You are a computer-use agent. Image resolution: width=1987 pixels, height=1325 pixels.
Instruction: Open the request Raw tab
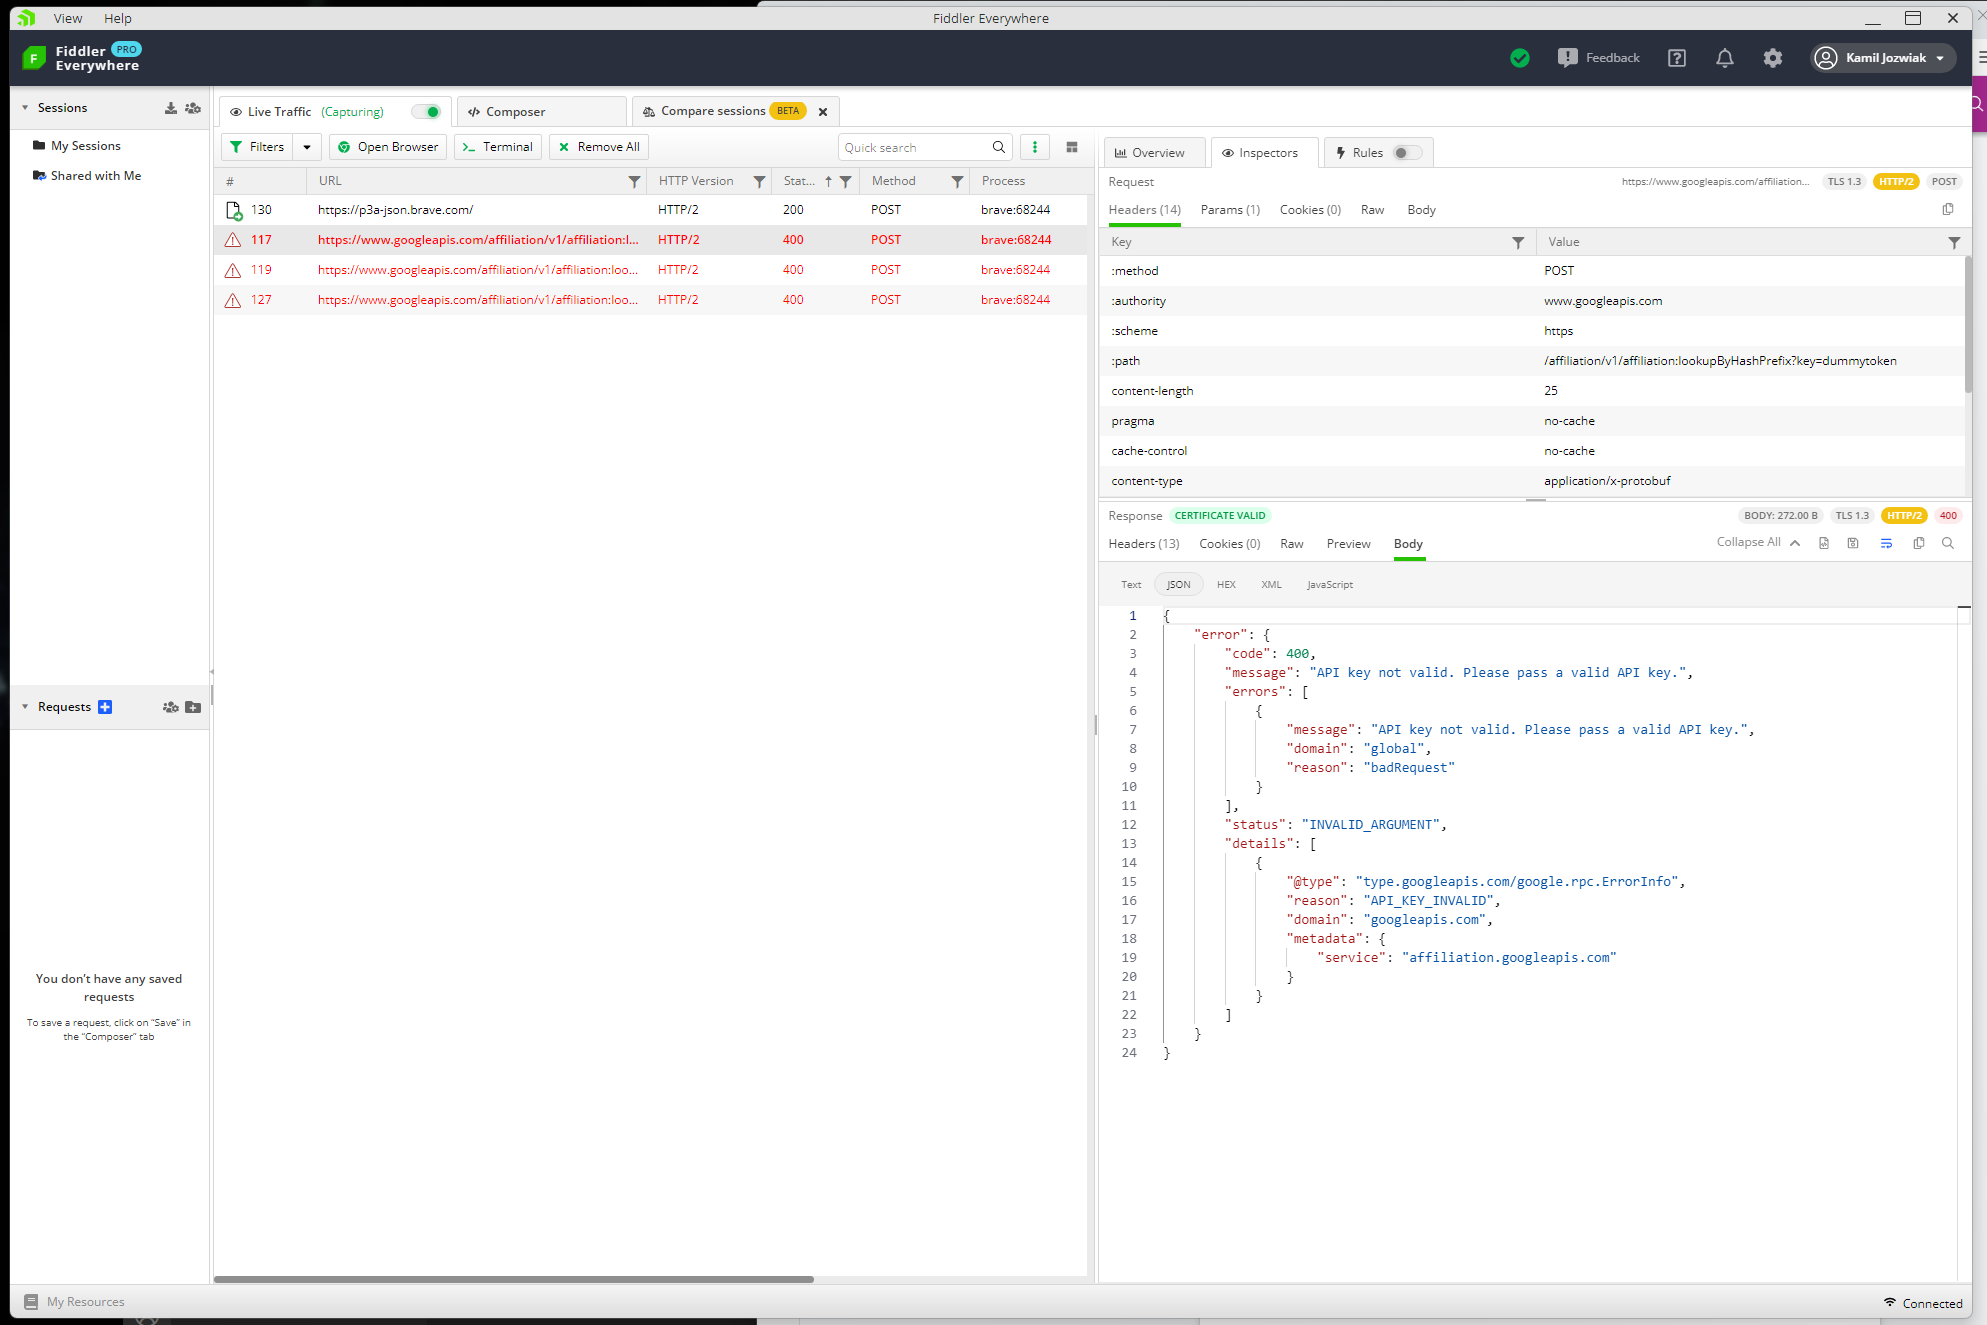tap(1372, 209)
